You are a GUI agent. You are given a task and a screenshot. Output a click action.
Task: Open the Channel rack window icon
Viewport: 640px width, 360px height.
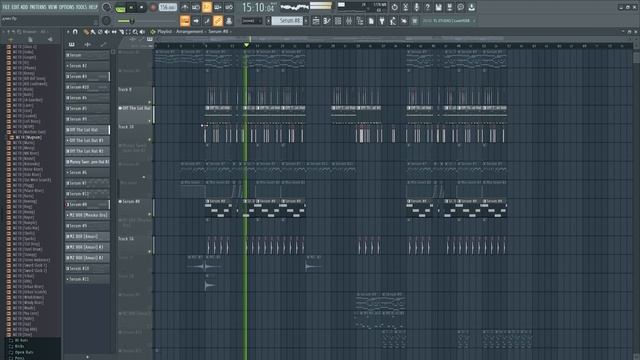pos(338,21)
